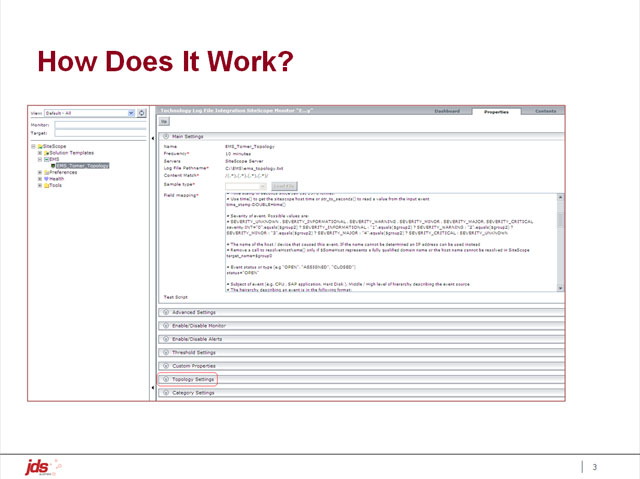Viewport: 640px width, 479px height.
Task: Collapse the Main Settings section
Action: tap(166, 136)
